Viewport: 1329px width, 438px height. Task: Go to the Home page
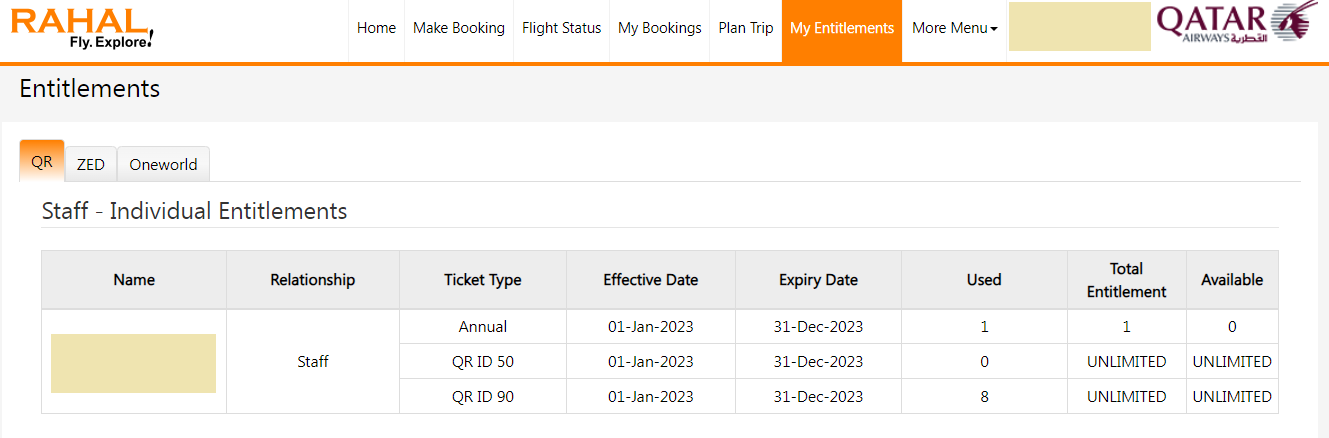(x=376, y=28)
